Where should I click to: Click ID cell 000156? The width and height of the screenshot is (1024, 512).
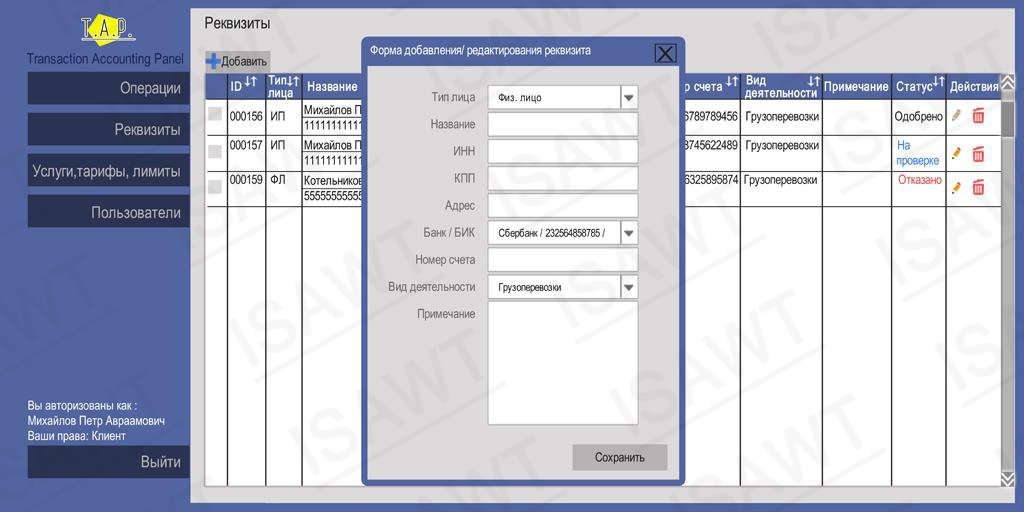coord(246,117)
